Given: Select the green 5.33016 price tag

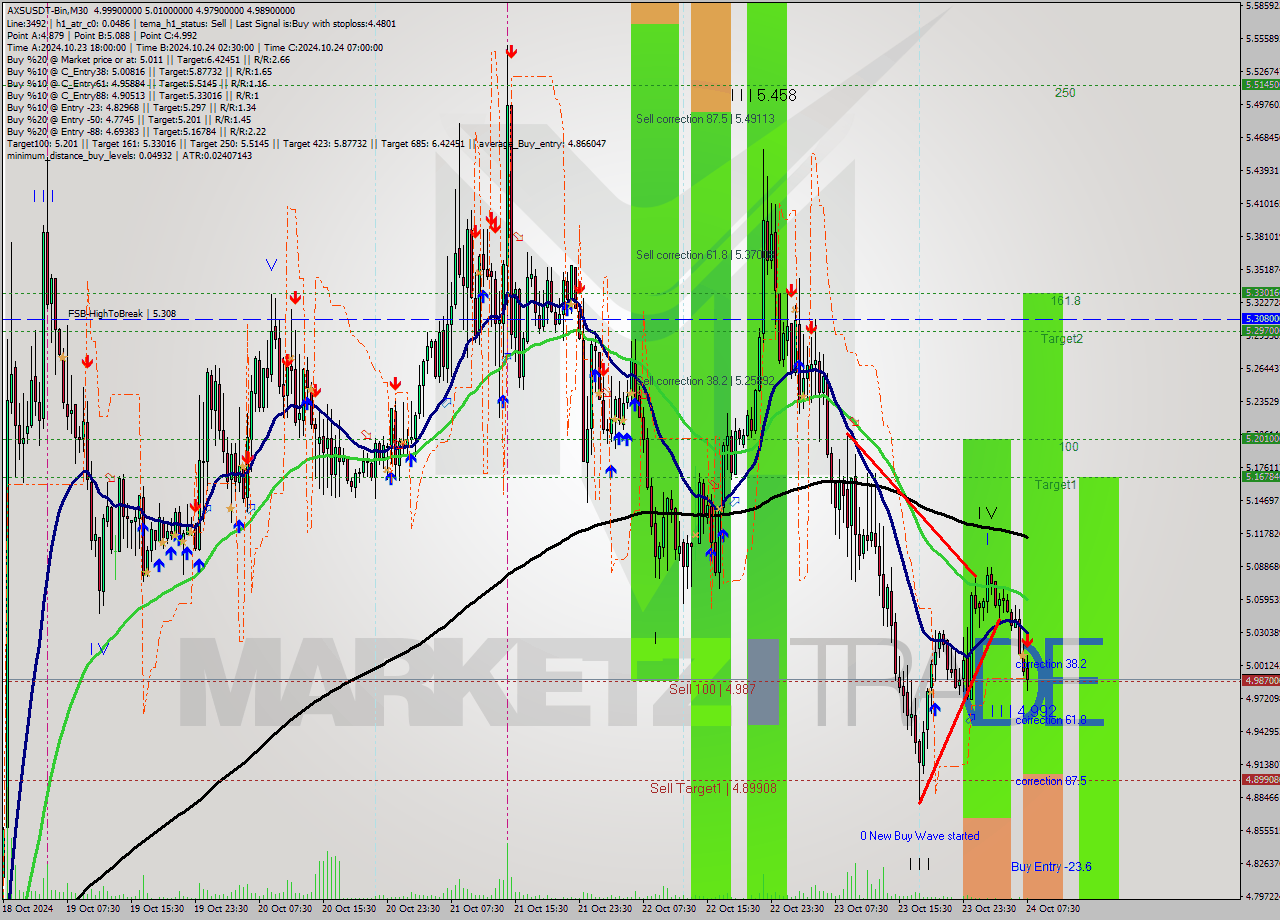Looking at the screenshot, I should point(1260,293).
